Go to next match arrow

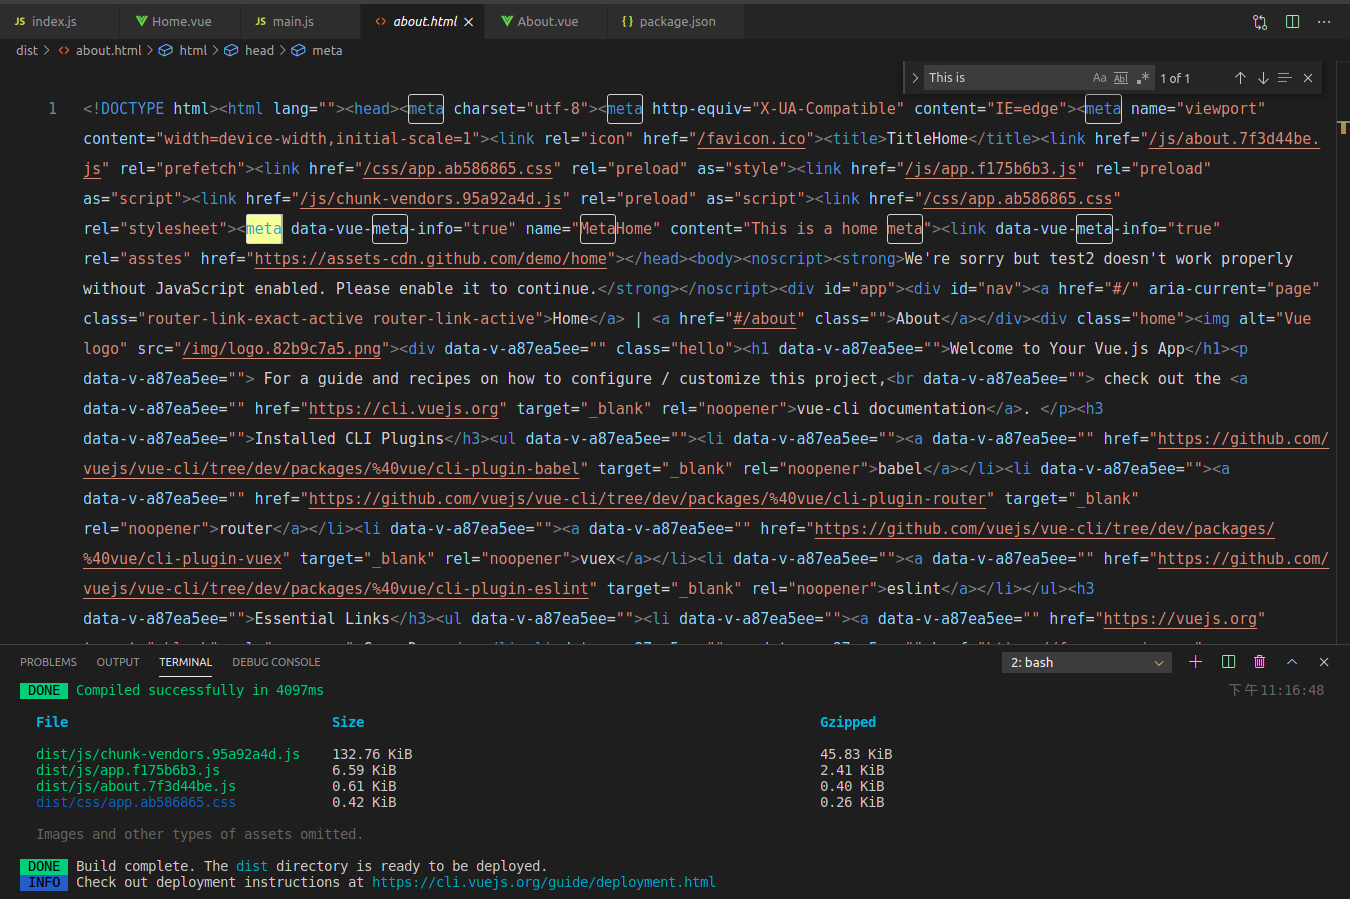(x=1263, y=78)
